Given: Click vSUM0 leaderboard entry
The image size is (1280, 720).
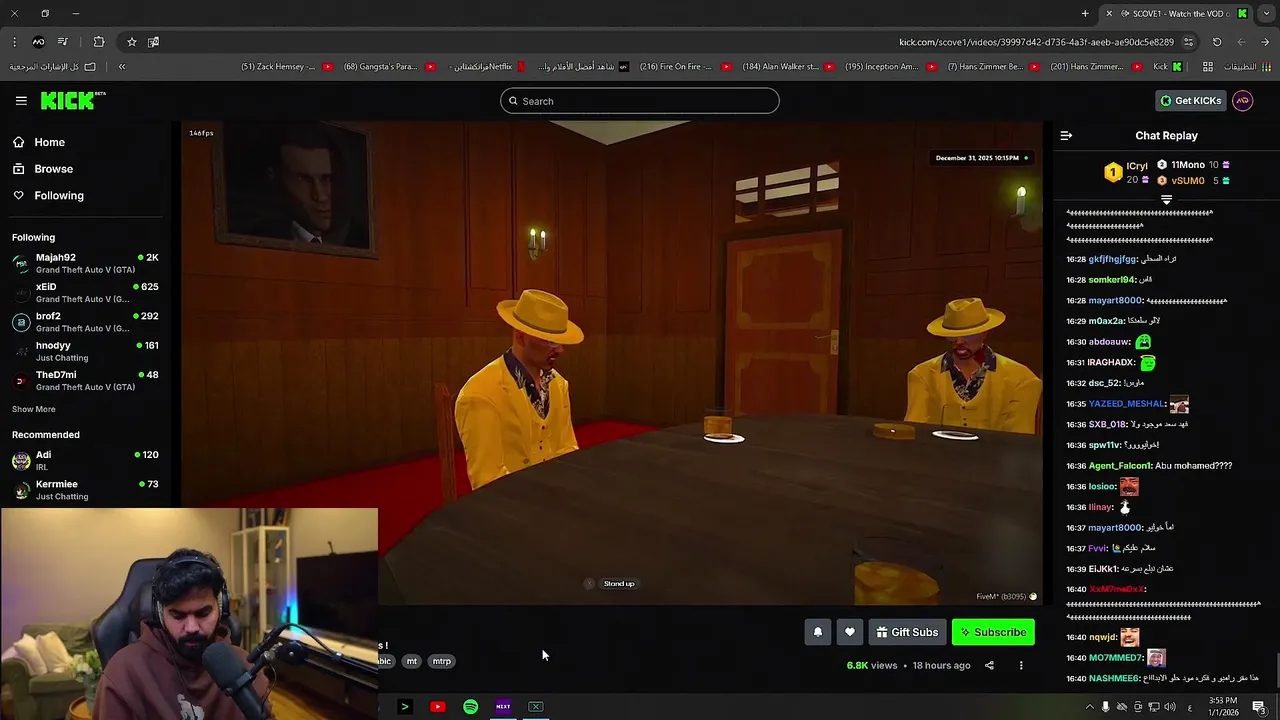Looking at the screenshot, I should (1193, 181).
